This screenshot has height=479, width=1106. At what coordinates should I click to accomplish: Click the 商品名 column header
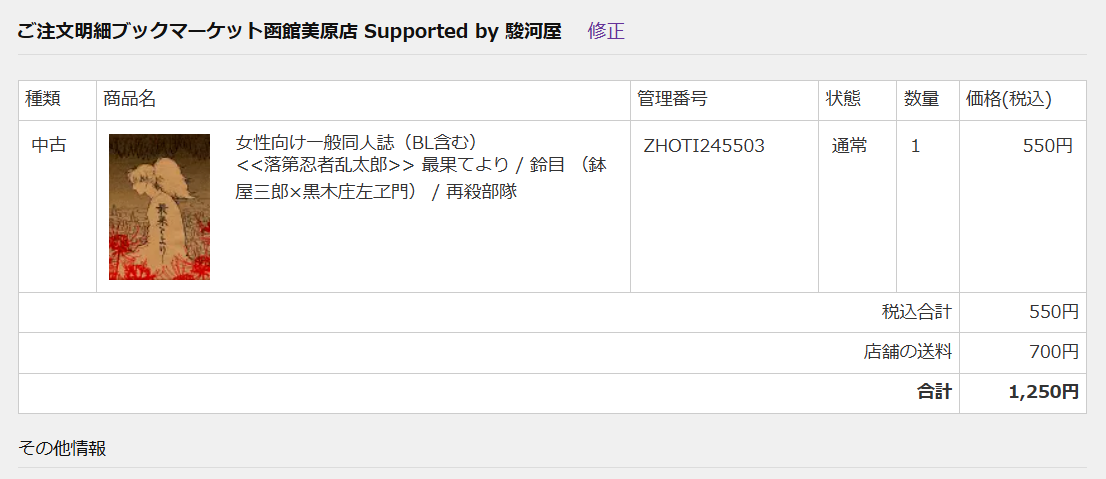pos(129,99)
